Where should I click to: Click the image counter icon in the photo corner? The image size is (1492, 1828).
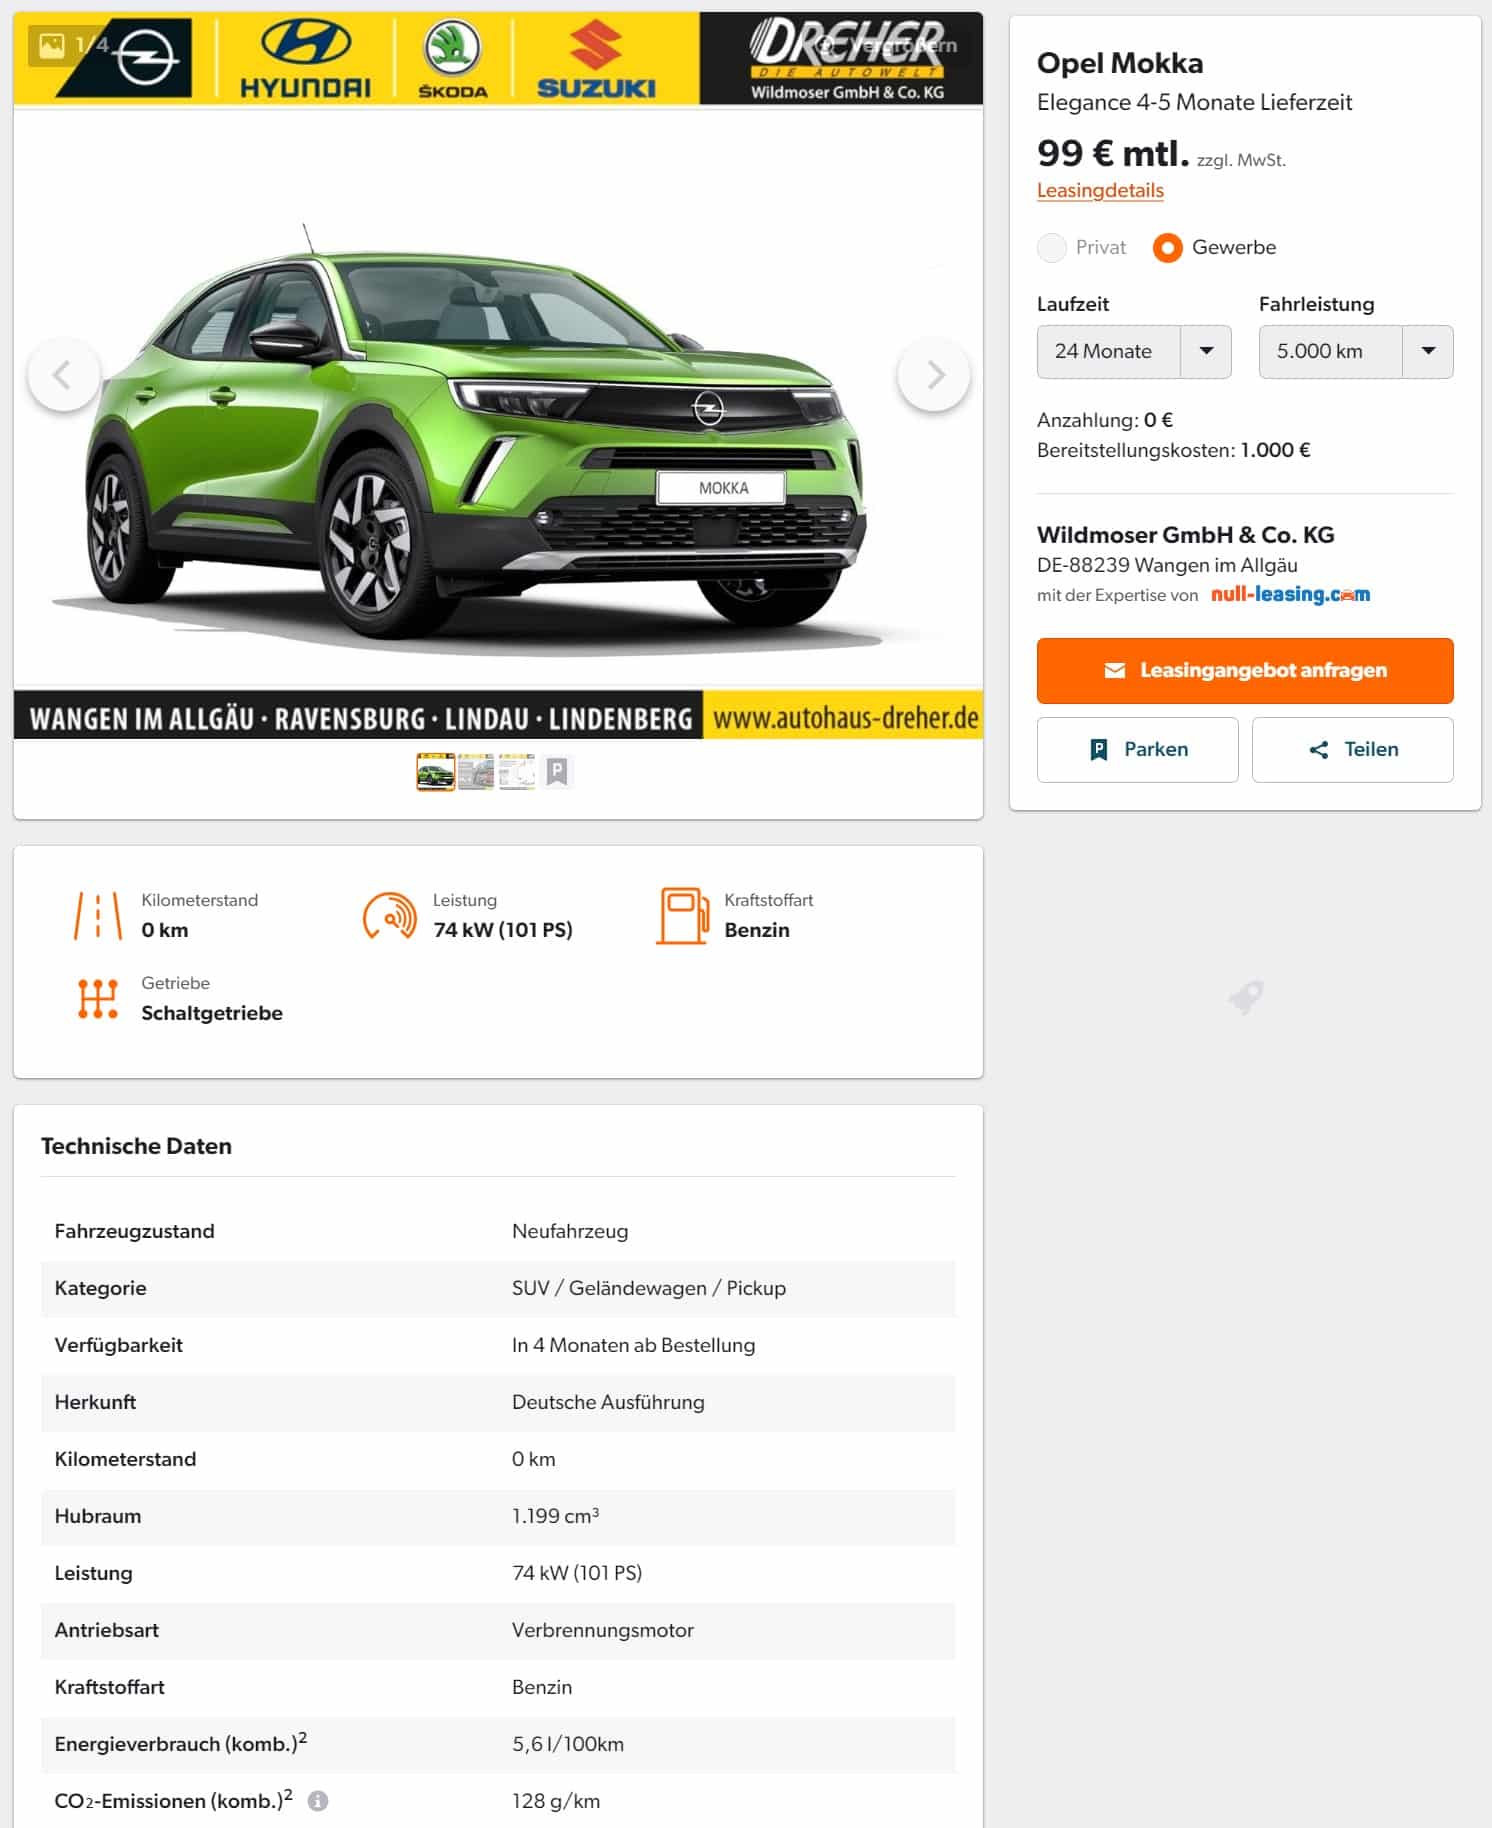[52, 45]
